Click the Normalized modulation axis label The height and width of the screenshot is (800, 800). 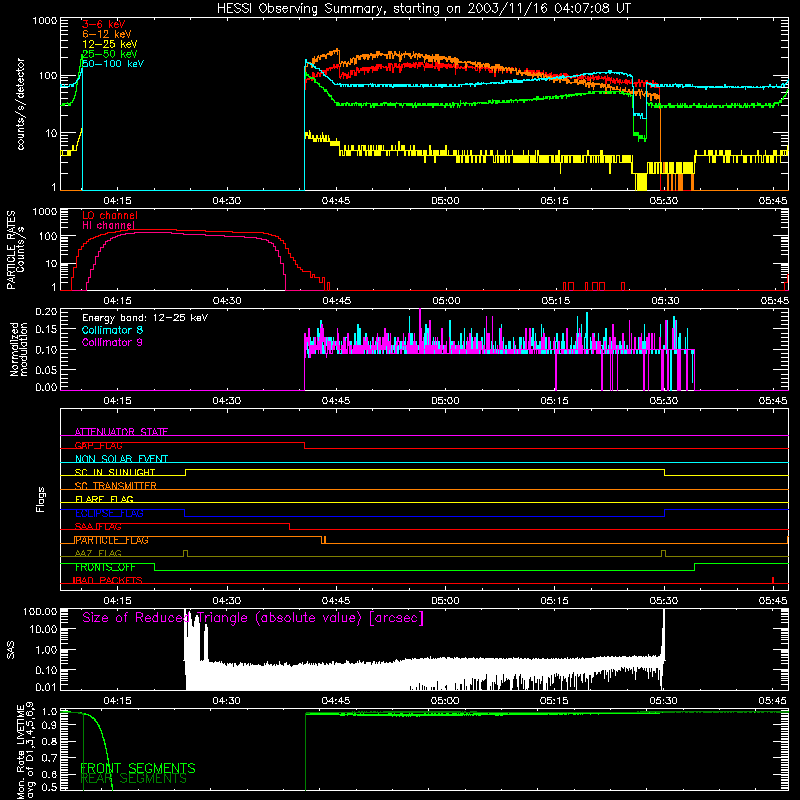18,349
